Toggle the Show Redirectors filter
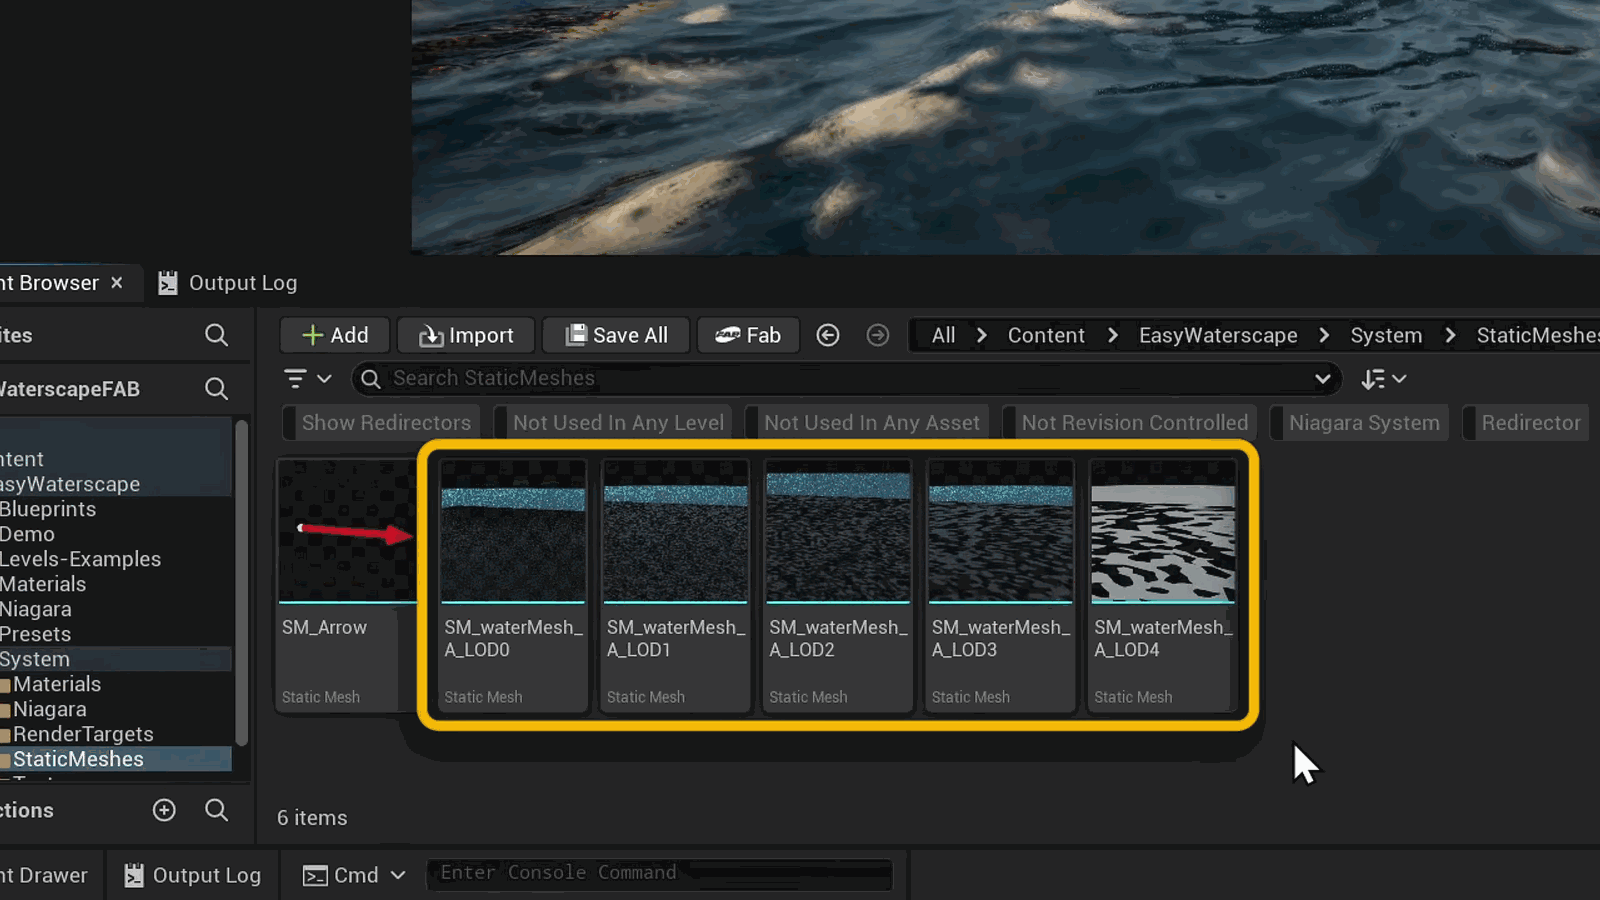The image size is (1600, 900). (x=381, y=423)
